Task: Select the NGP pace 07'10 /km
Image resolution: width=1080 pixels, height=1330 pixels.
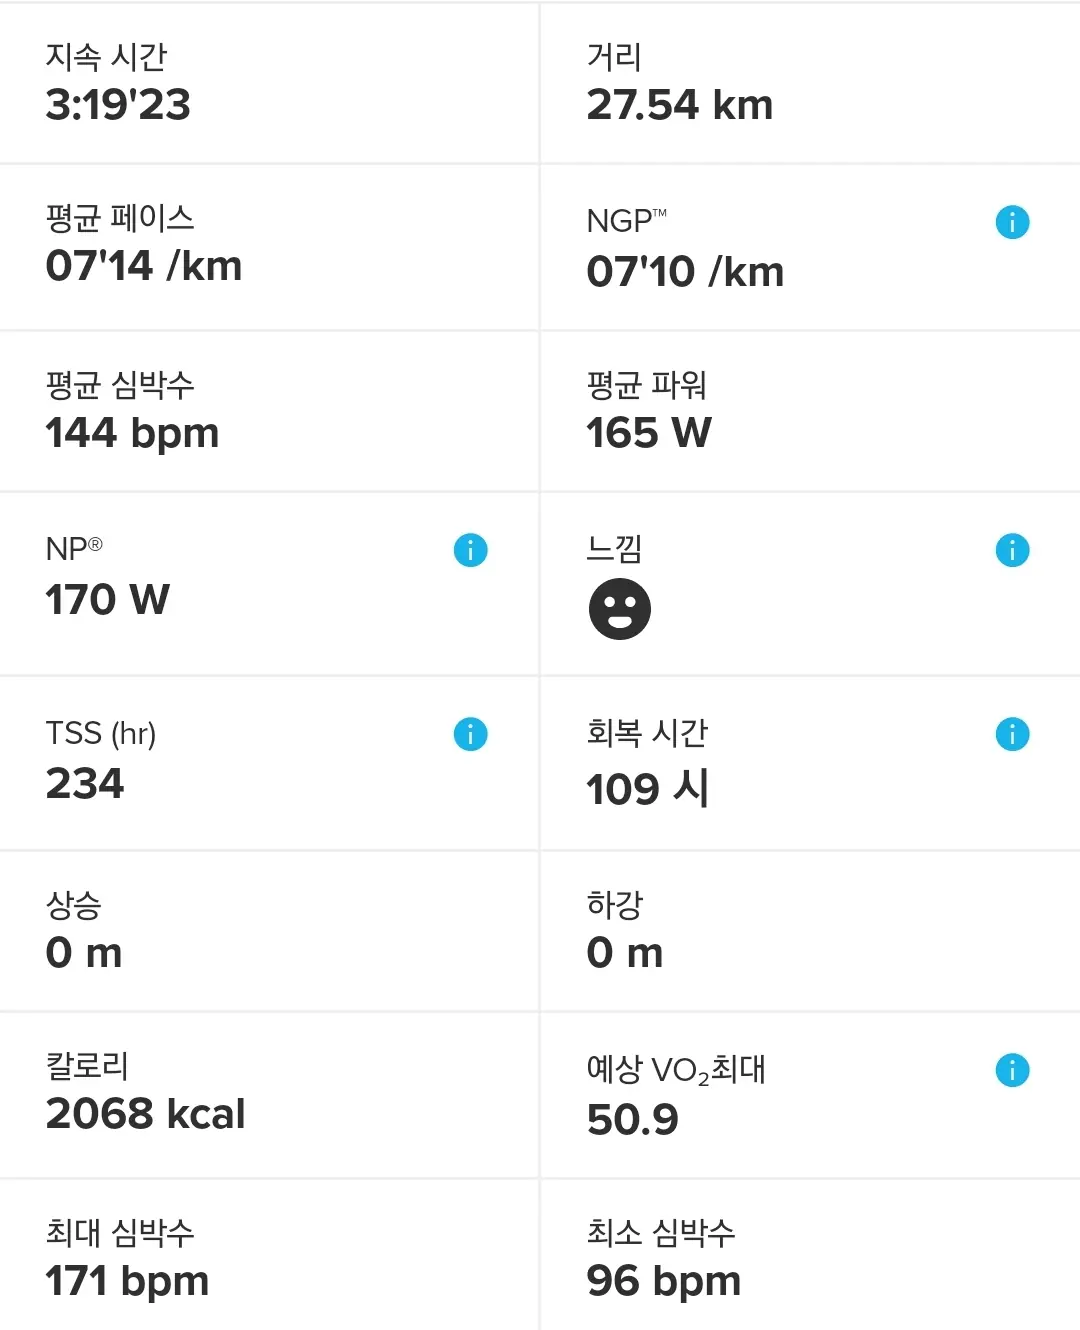Action: pos(685,272)
